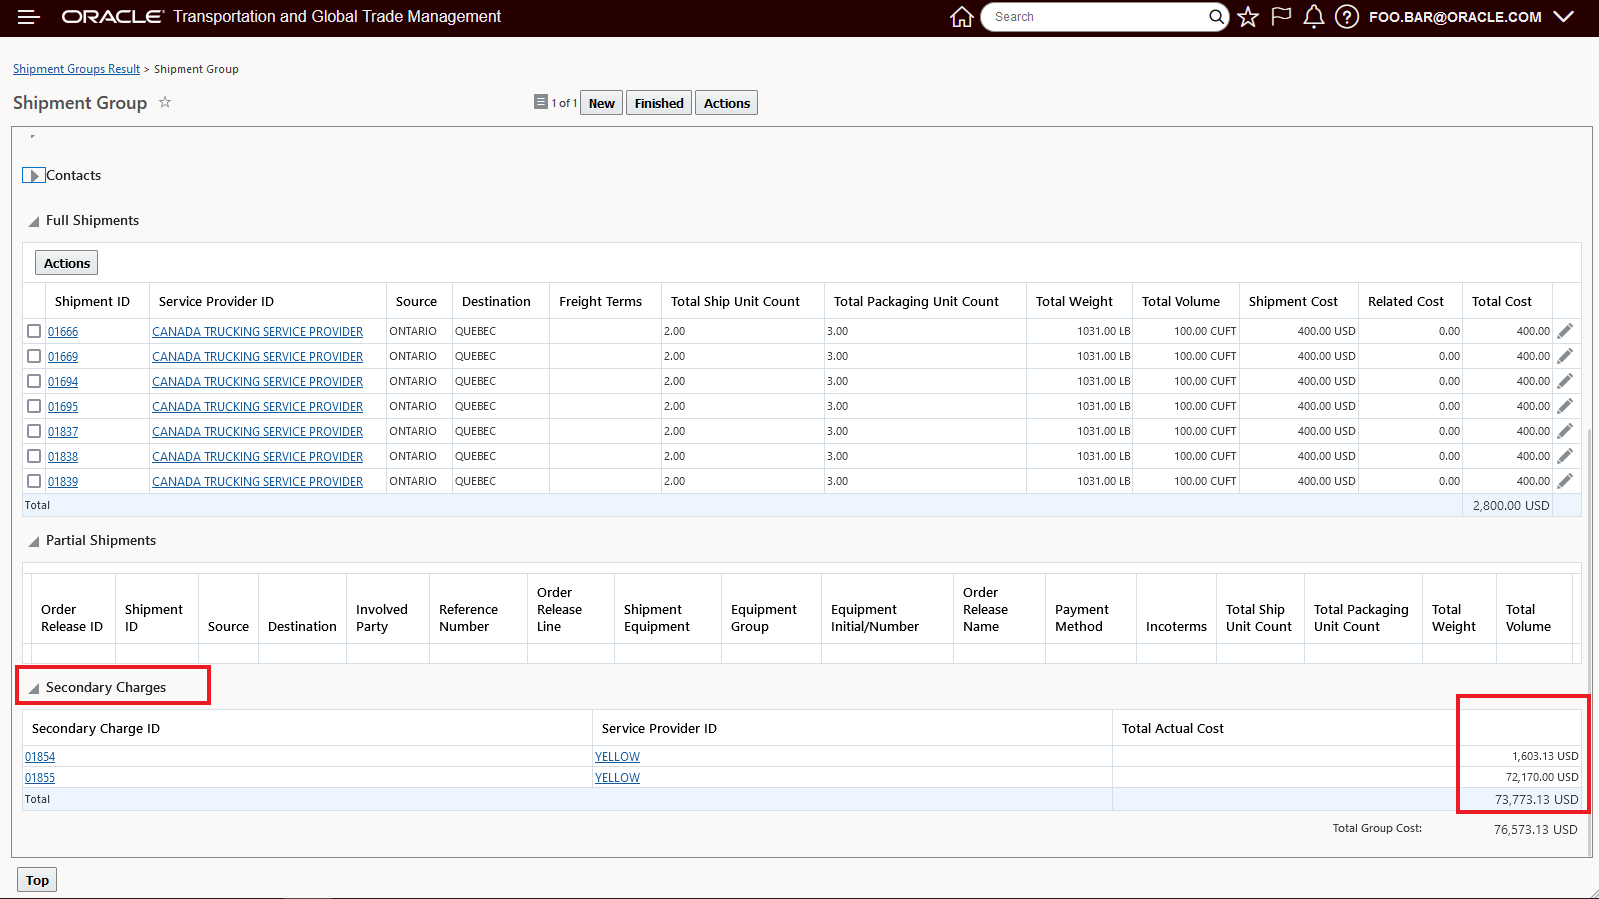Viewport: 1599px width, 899px height.
Task: Click the Secondary Charge ID column header
Action: coord(96,728)
